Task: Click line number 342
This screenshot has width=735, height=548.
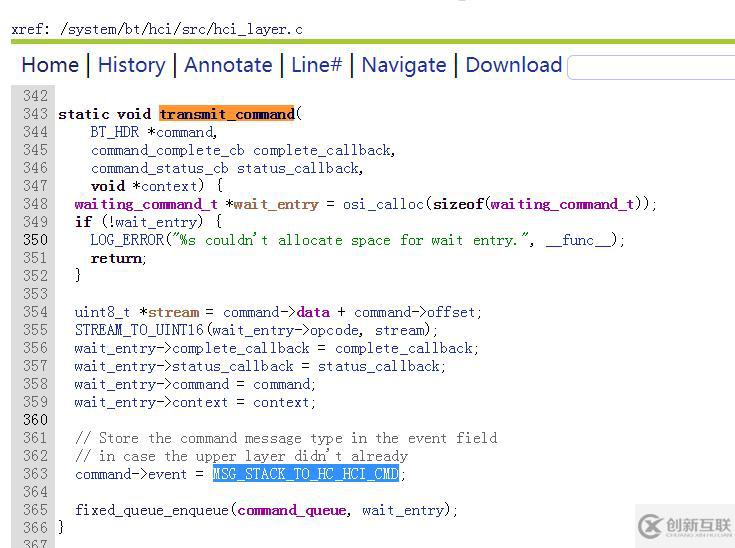Action: point(36,96)
